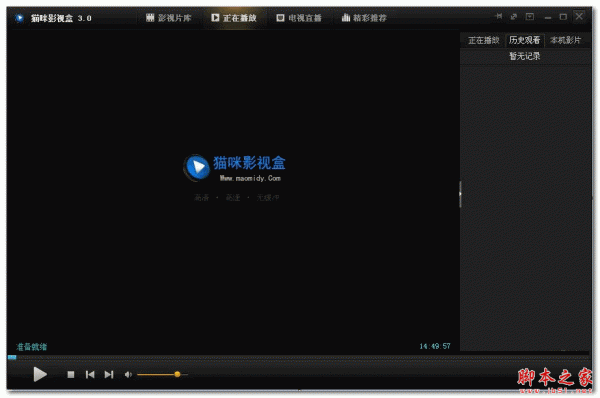
Task: Minimize the 猫咪影视盒 window
Action: [x=548, y=17]
